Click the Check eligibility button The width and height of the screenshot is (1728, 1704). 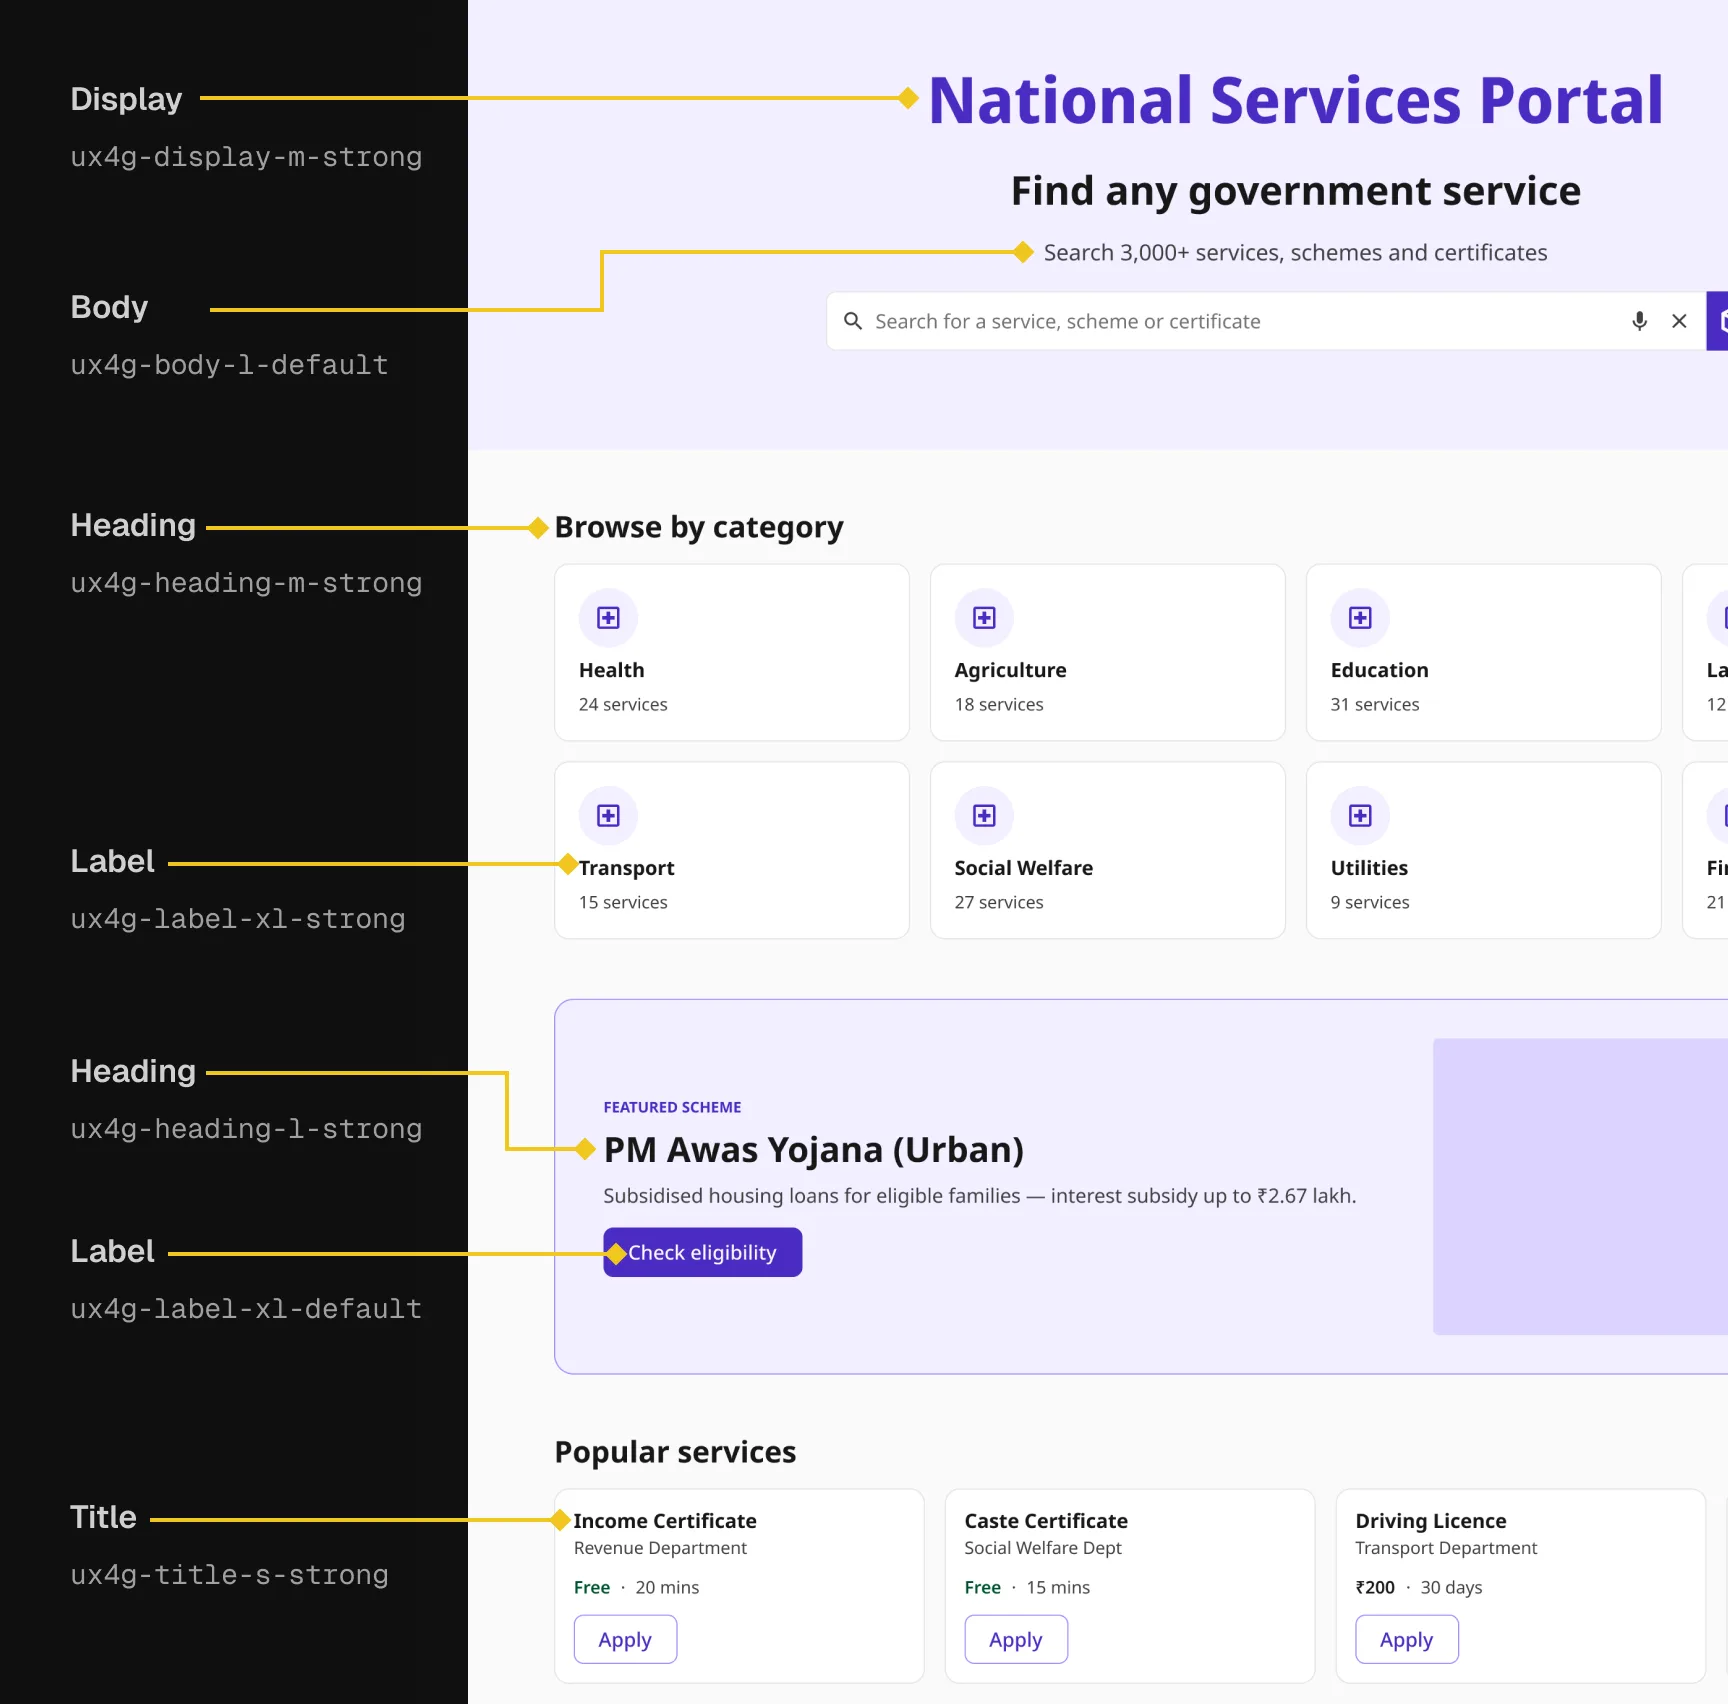[x=702, y=1252]
